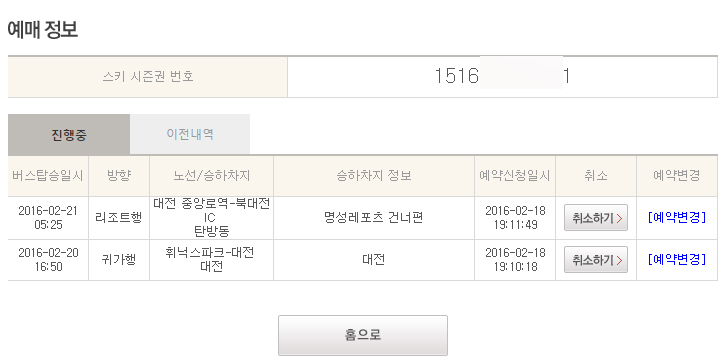Viewport: 723px width, 363px height.
Task: Select the 명성레포츠 건너편 stop cell
Action: click(x=374, y=218)
